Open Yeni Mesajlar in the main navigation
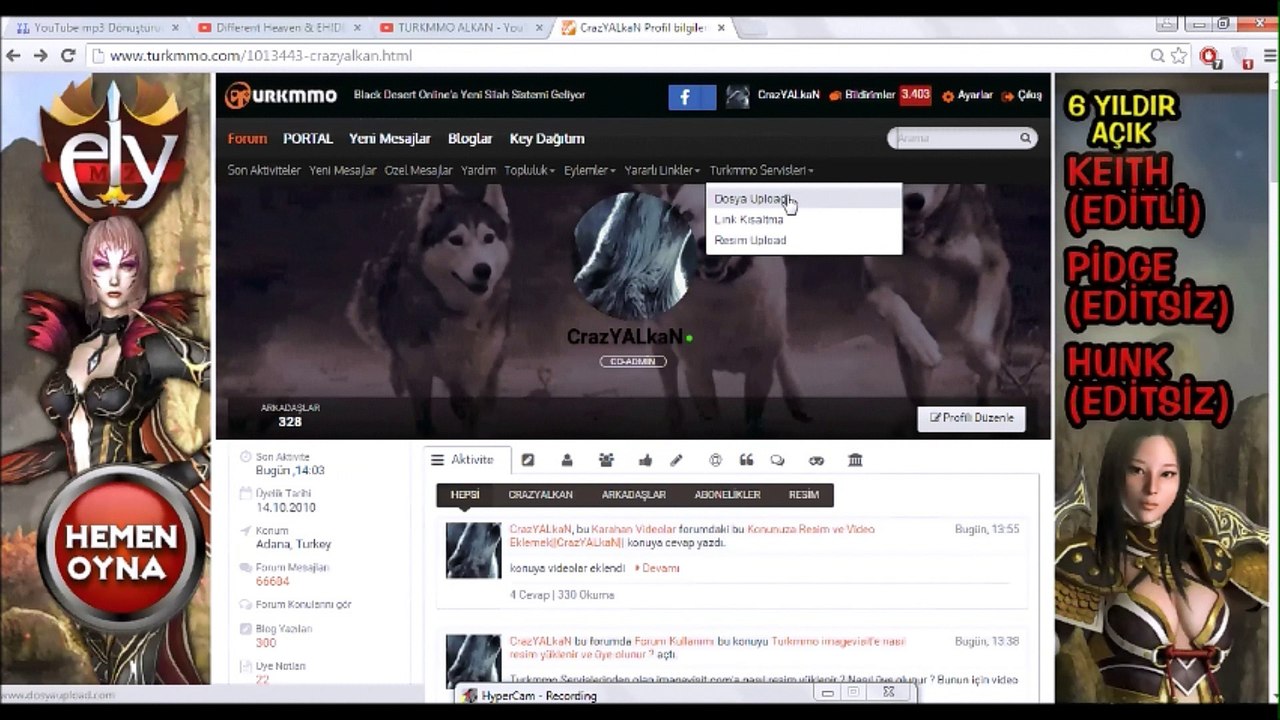This screenshot has height=720, width=1280. pos(390,139)
